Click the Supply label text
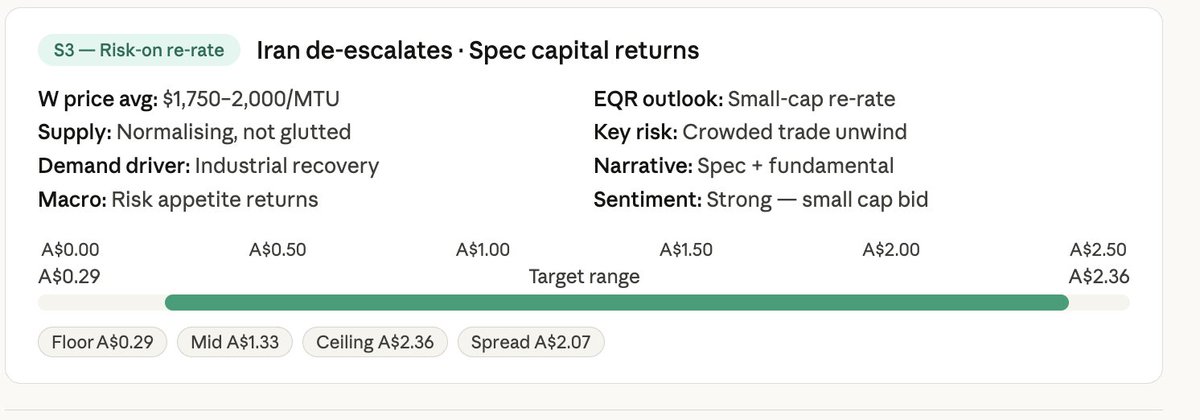Image resolution: width=1200 pixels, height=420 pixels. coord(75,132)
